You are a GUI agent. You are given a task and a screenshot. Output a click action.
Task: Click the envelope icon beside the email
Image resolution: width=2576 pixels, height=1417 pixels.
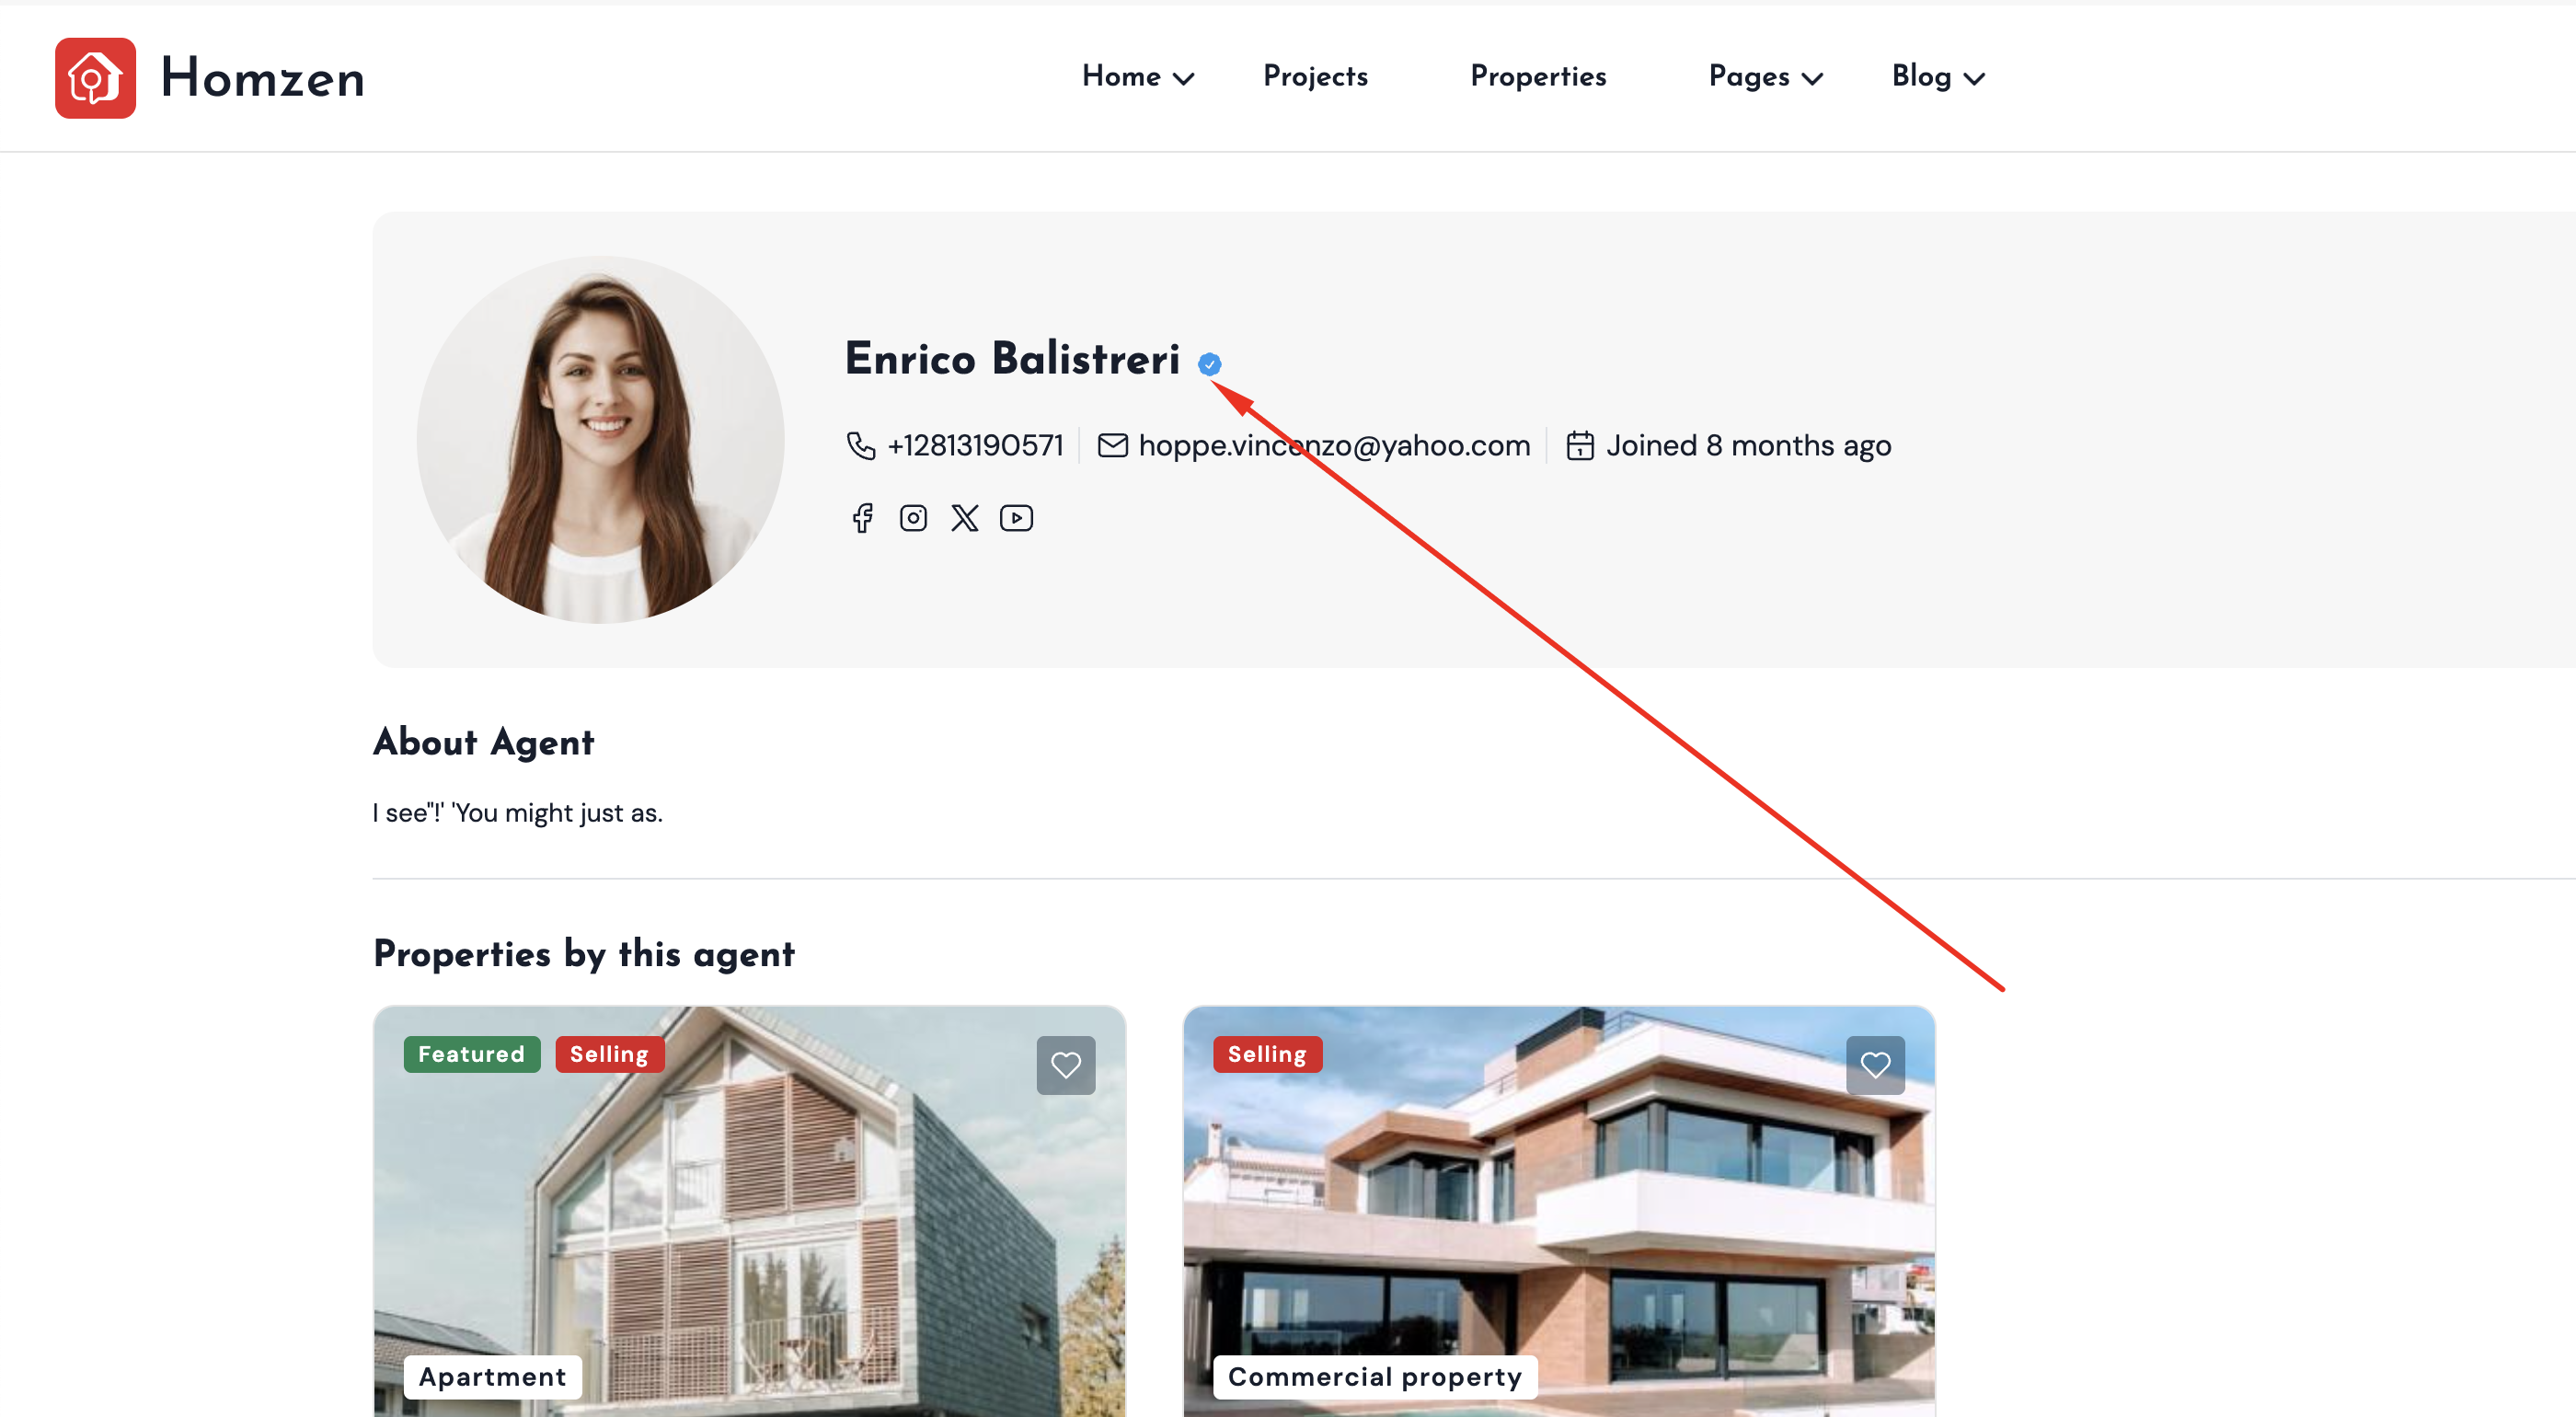[x=1112, y=446]
